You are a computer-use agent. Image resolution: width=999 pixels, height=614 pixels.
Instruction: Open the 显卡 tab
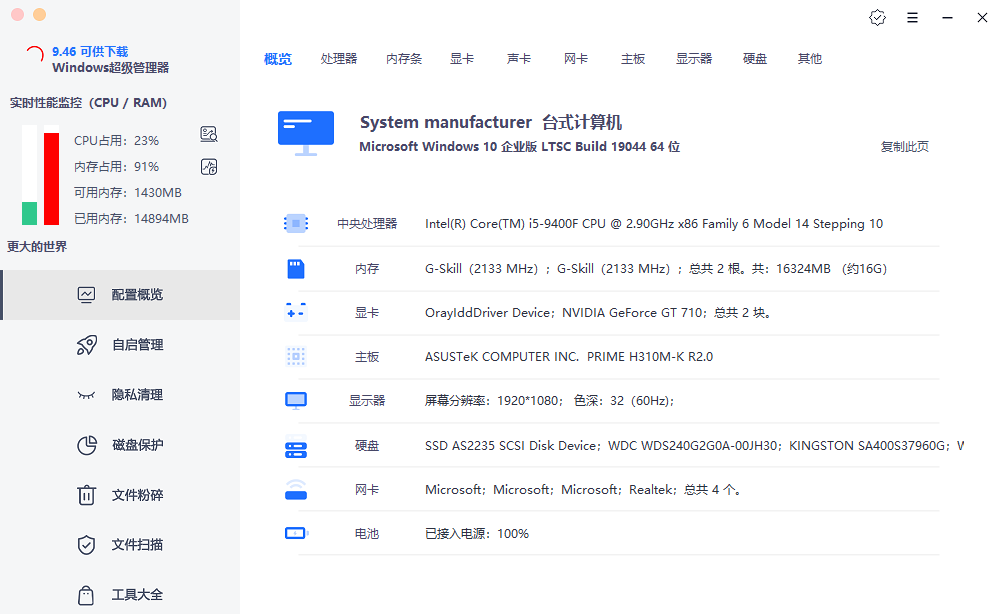click(462, 59)
